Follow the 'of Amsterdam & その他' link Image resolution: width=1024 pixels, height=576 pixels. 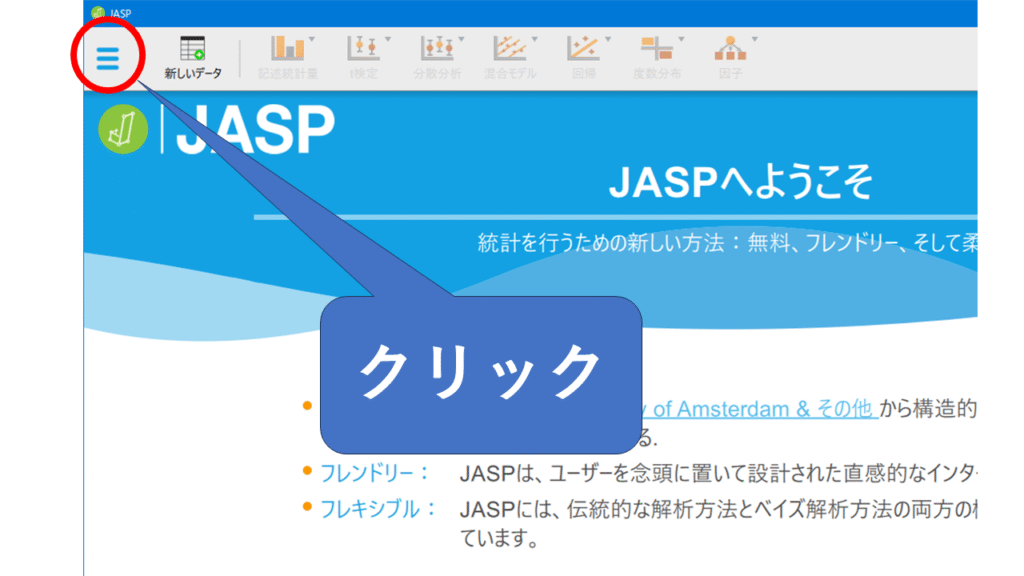(763, 409)
